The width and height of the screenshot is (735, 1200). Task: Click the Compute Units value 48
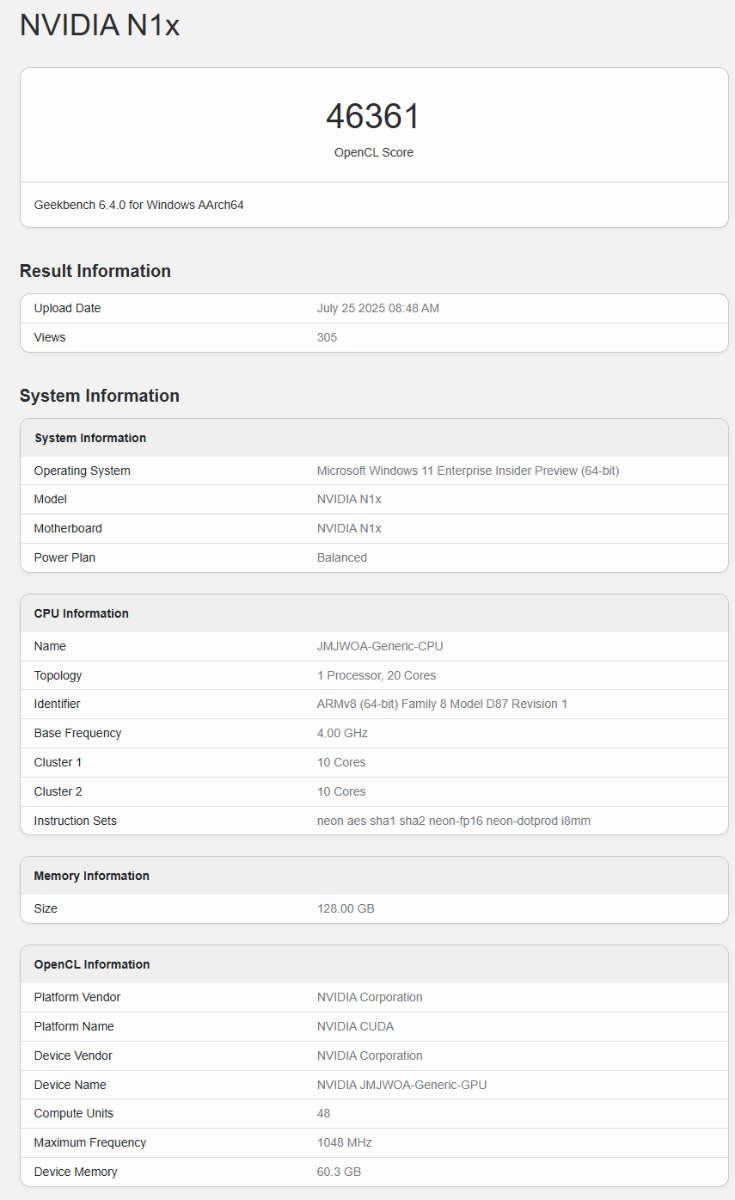point(324,1113)
